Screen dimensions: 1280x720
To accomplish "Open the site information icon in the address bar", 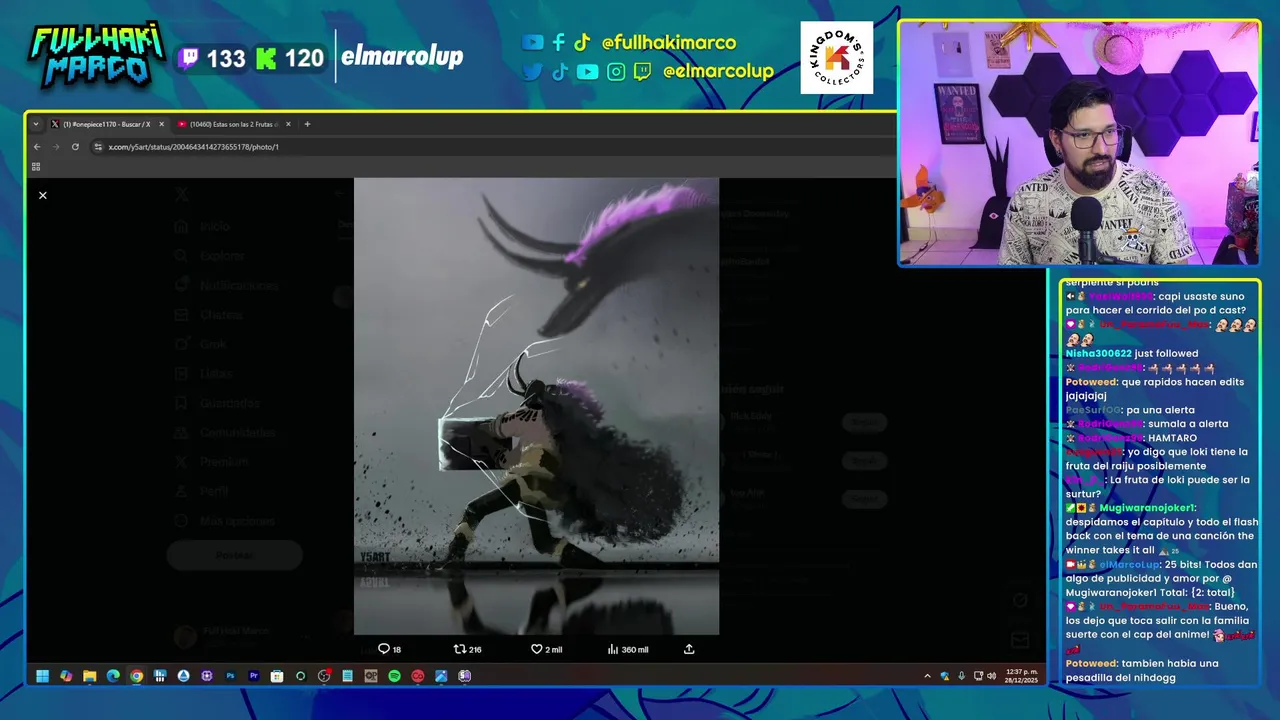I will 98,147.
